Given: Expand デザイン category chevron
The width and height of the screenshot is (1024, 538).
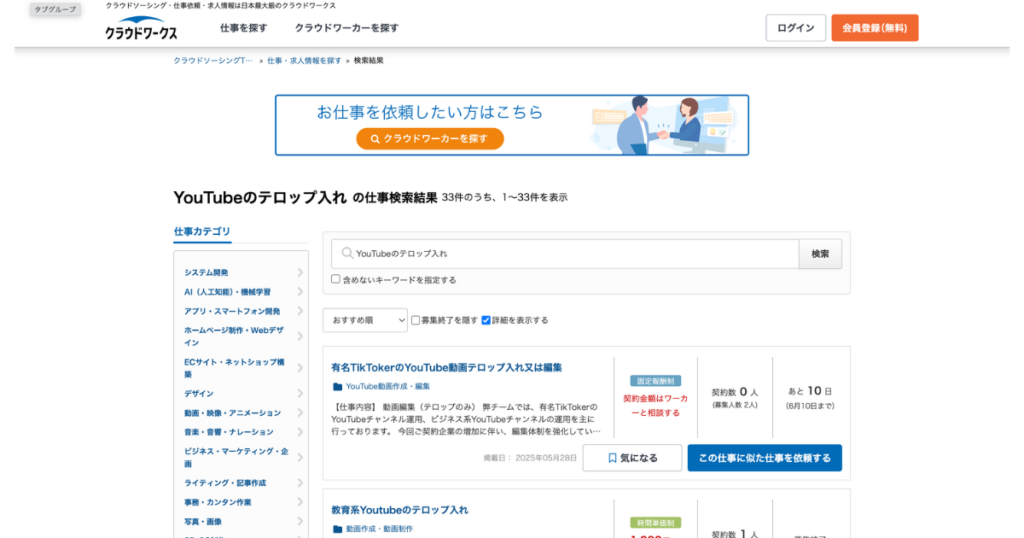Looking at the screenshot, I should coord(300,394).
